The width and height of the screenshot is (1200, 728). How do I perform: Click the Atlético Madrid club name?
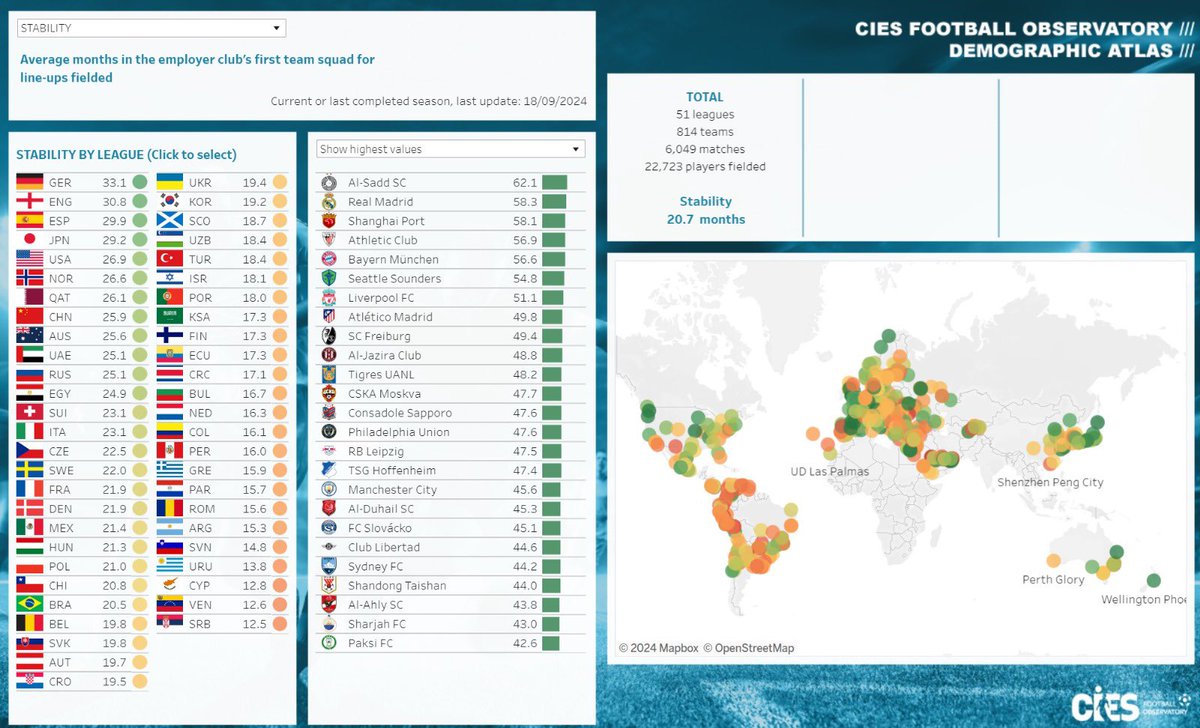390,317
